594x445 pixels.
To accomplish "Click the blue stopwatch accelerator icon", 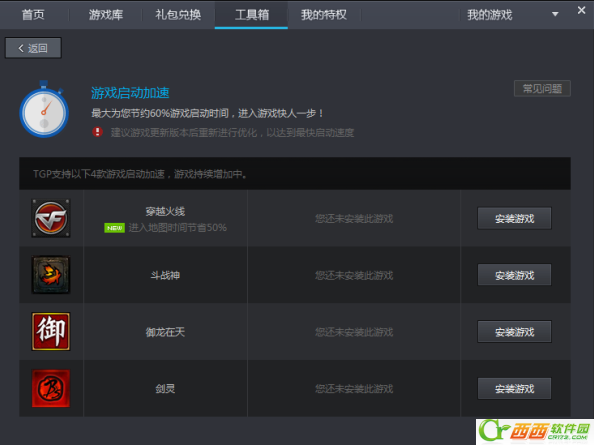I will [x=44, y=109].
